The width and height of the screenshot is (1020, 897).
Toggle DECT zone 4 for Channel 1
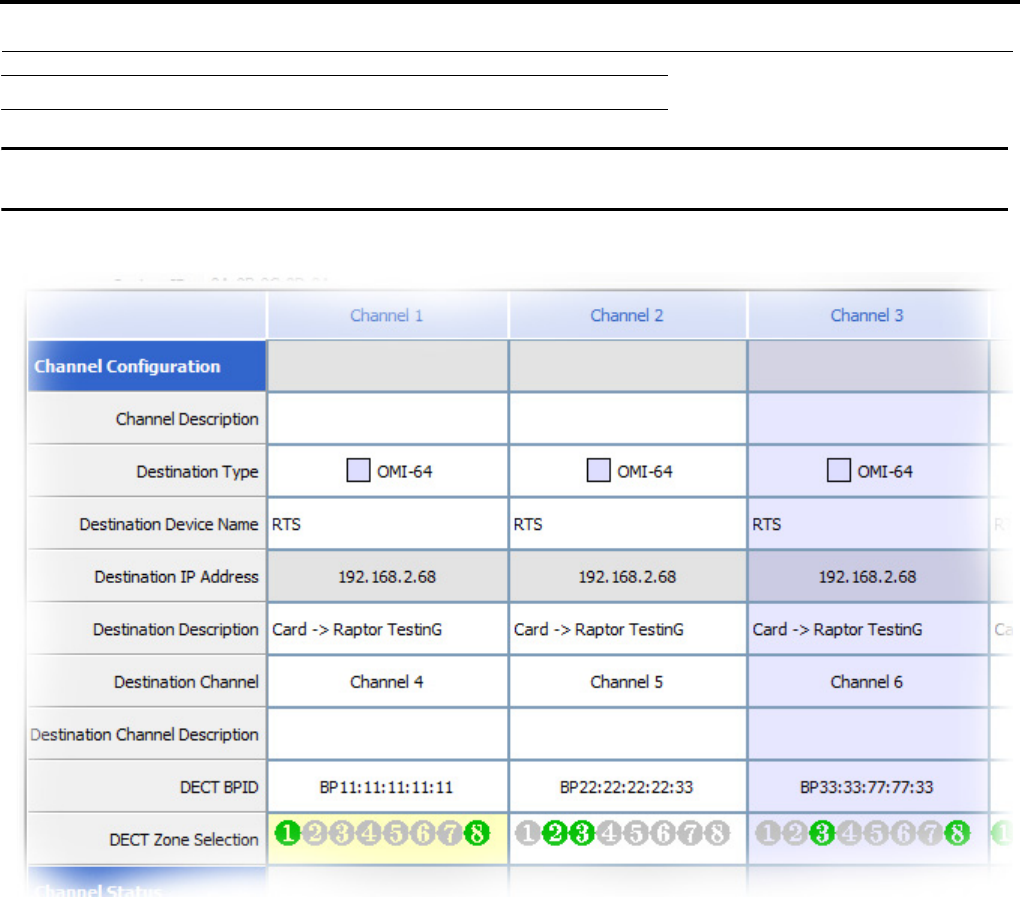coord(369,833)
